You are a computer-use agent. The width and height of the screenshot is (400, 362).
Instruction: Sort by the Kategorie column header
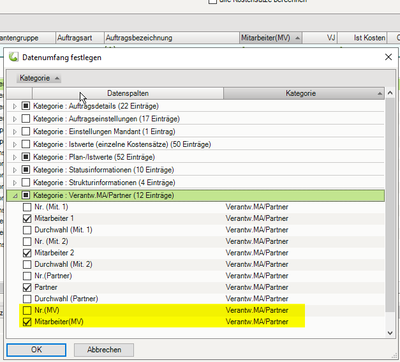304,93
